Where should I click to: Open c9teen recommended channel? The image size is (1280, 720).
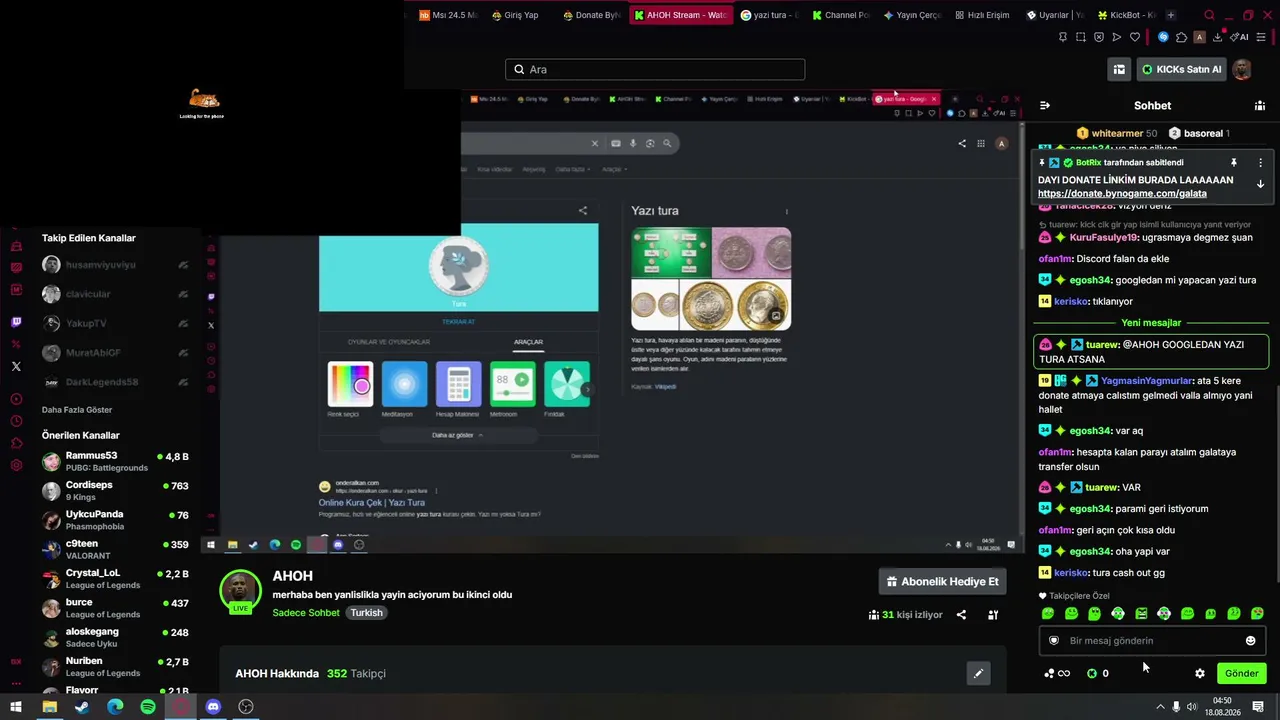(116, 549)
